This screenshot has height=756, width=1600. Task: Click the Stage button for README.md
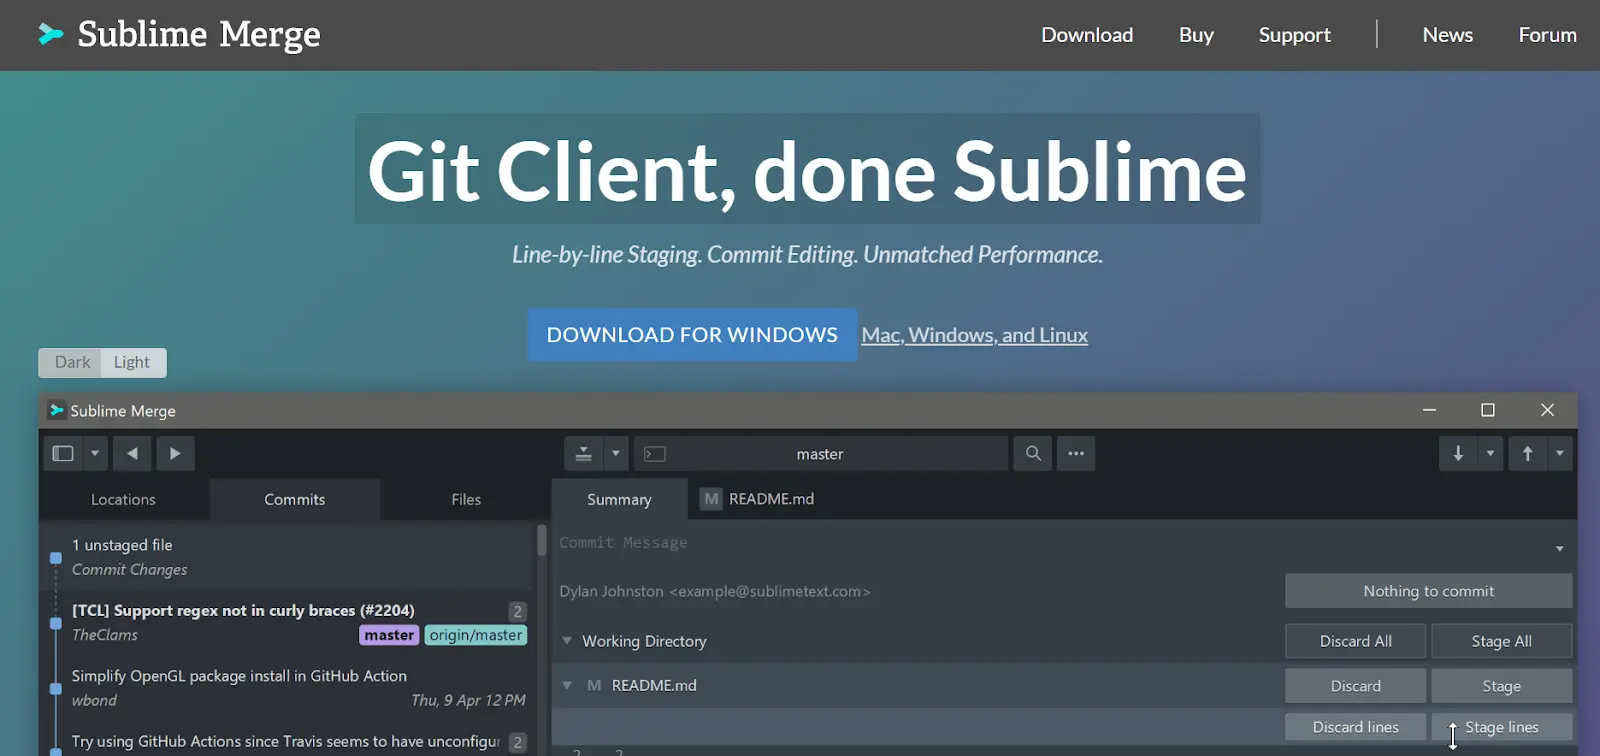pos(1501,686)
